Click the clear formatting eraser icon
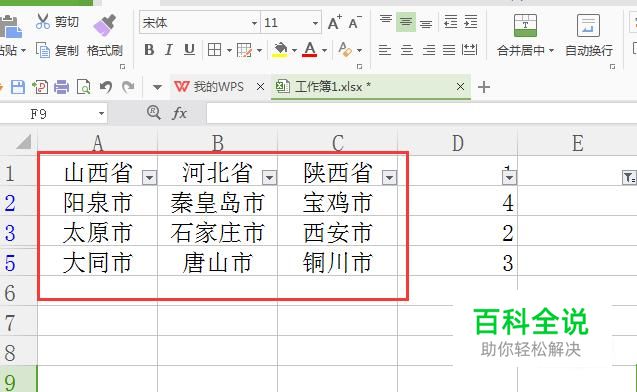The width and height of the screenshot is (637, 392). click(x=345, y=50)
